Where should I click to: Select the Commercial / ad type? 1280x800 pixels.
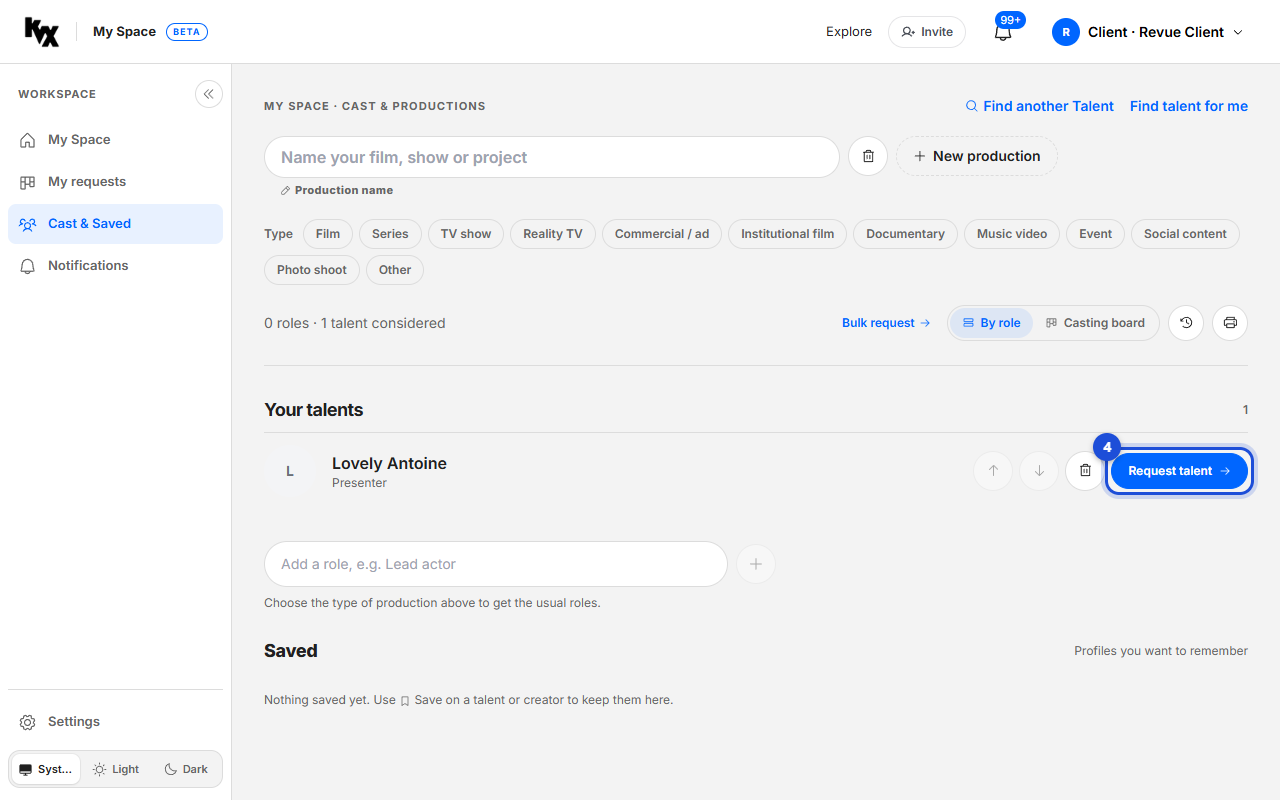tap(662, 234)
